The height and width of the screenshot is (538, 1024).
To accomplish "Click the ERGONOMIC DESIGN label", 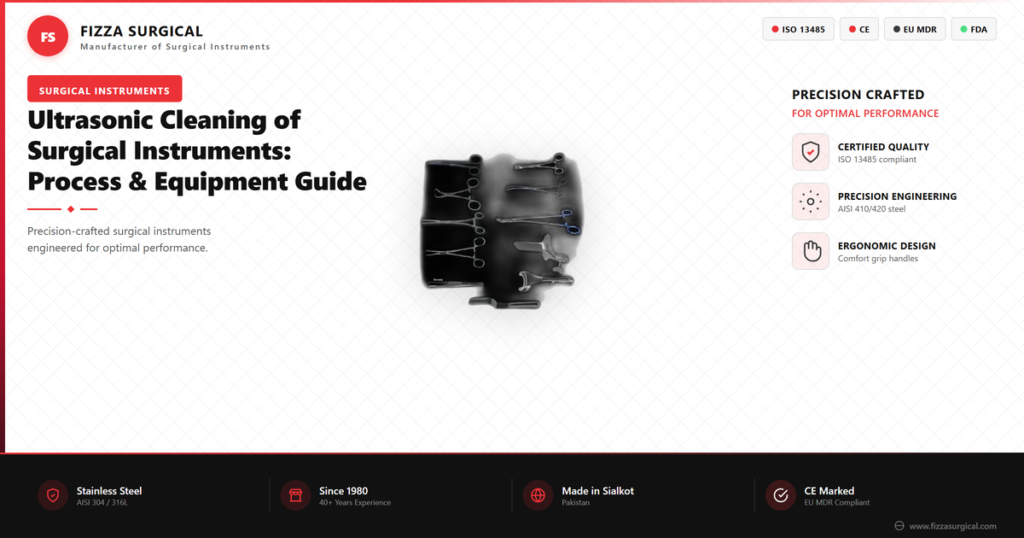I will point(887,246).
